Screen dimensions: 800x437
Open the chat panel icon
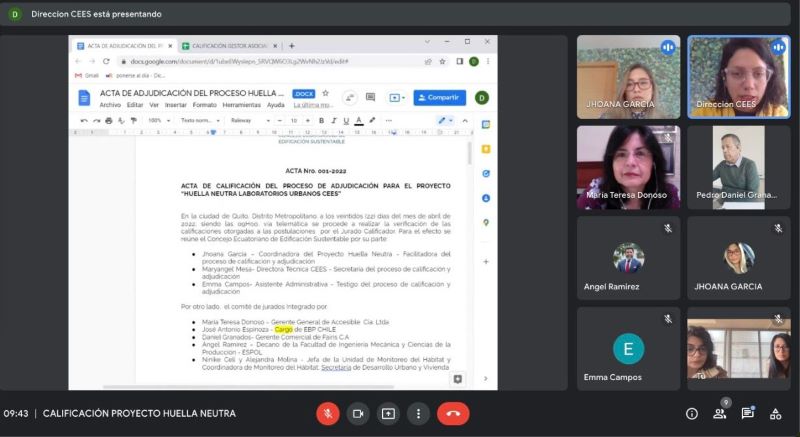click(x=747, y=413)
